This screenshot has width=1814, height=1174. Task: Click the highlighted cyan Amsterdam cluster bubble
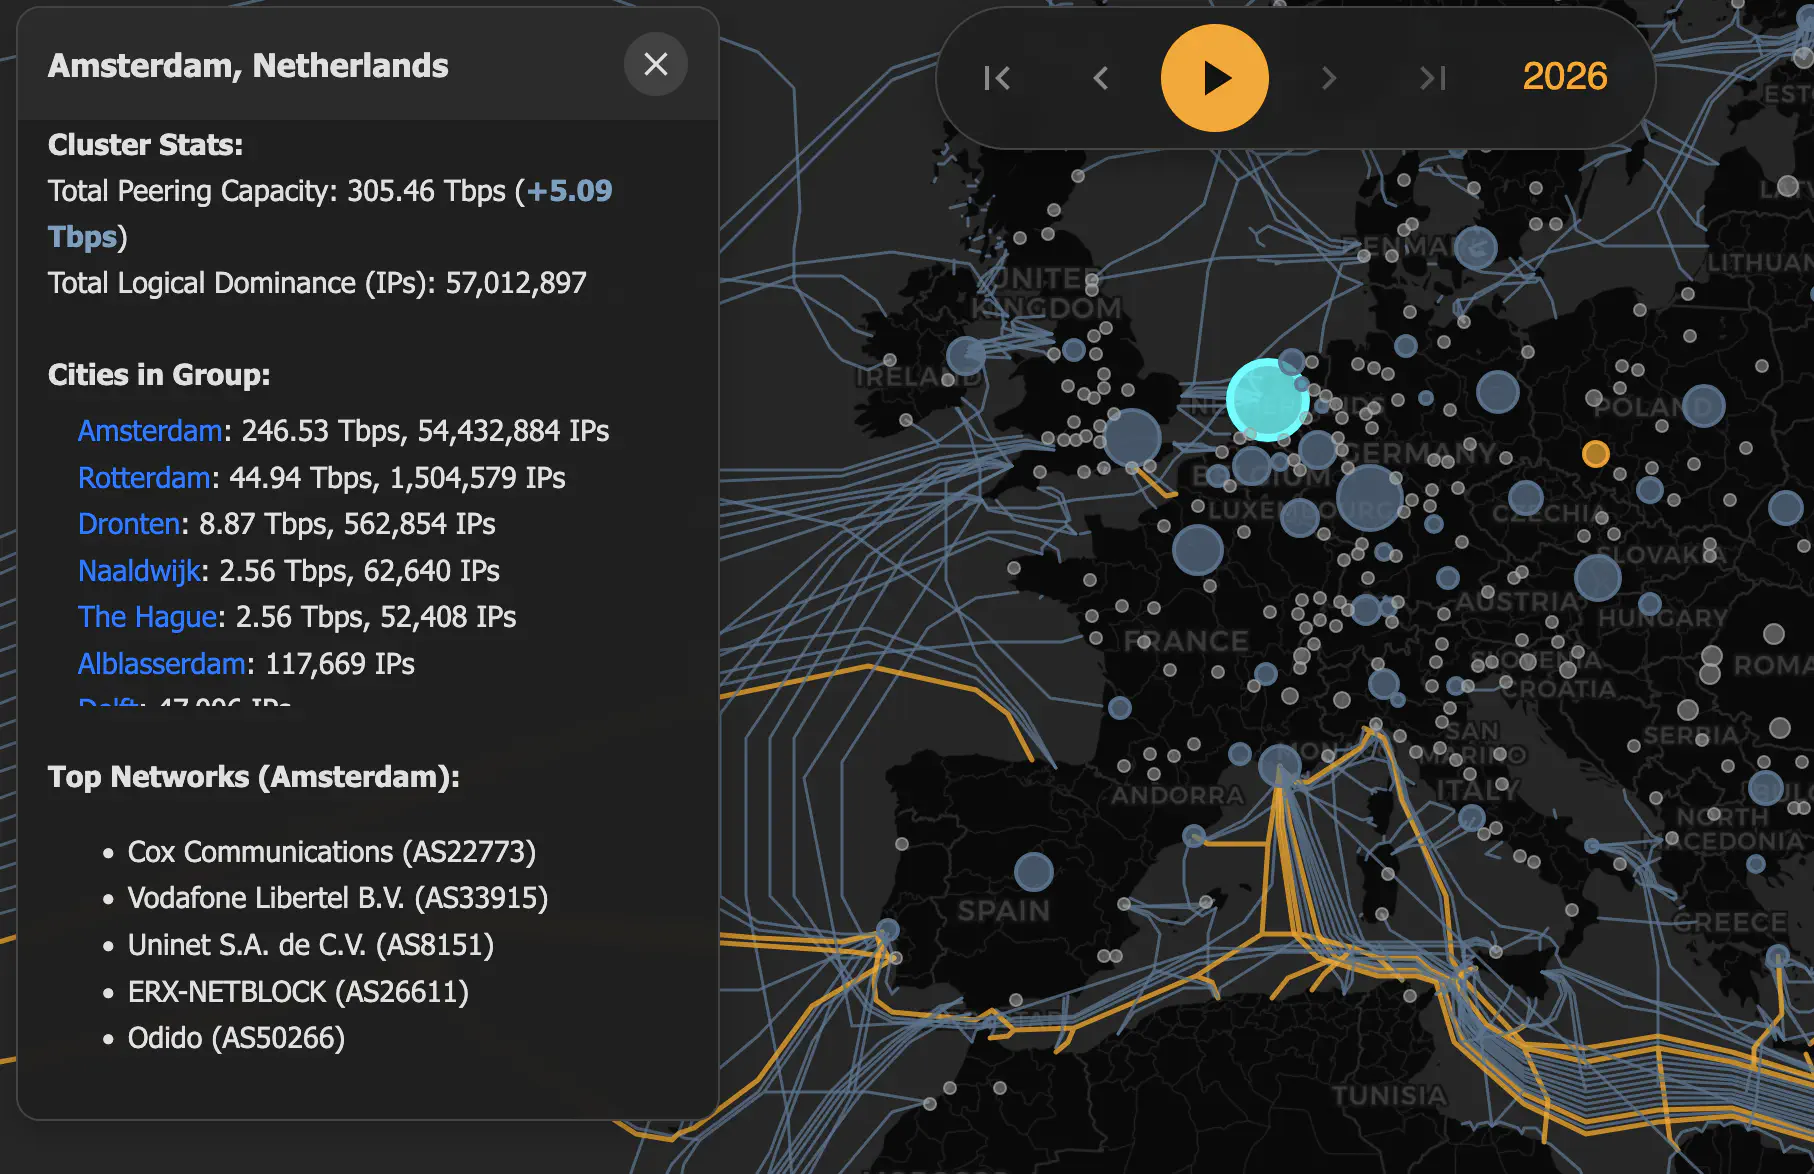[x=1267, y=400]
